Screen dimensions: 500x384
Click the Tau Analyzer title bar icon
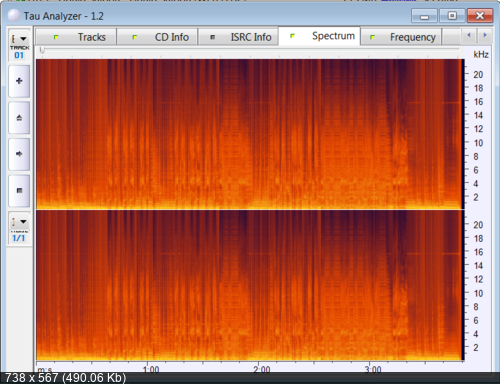click(14, 16)
